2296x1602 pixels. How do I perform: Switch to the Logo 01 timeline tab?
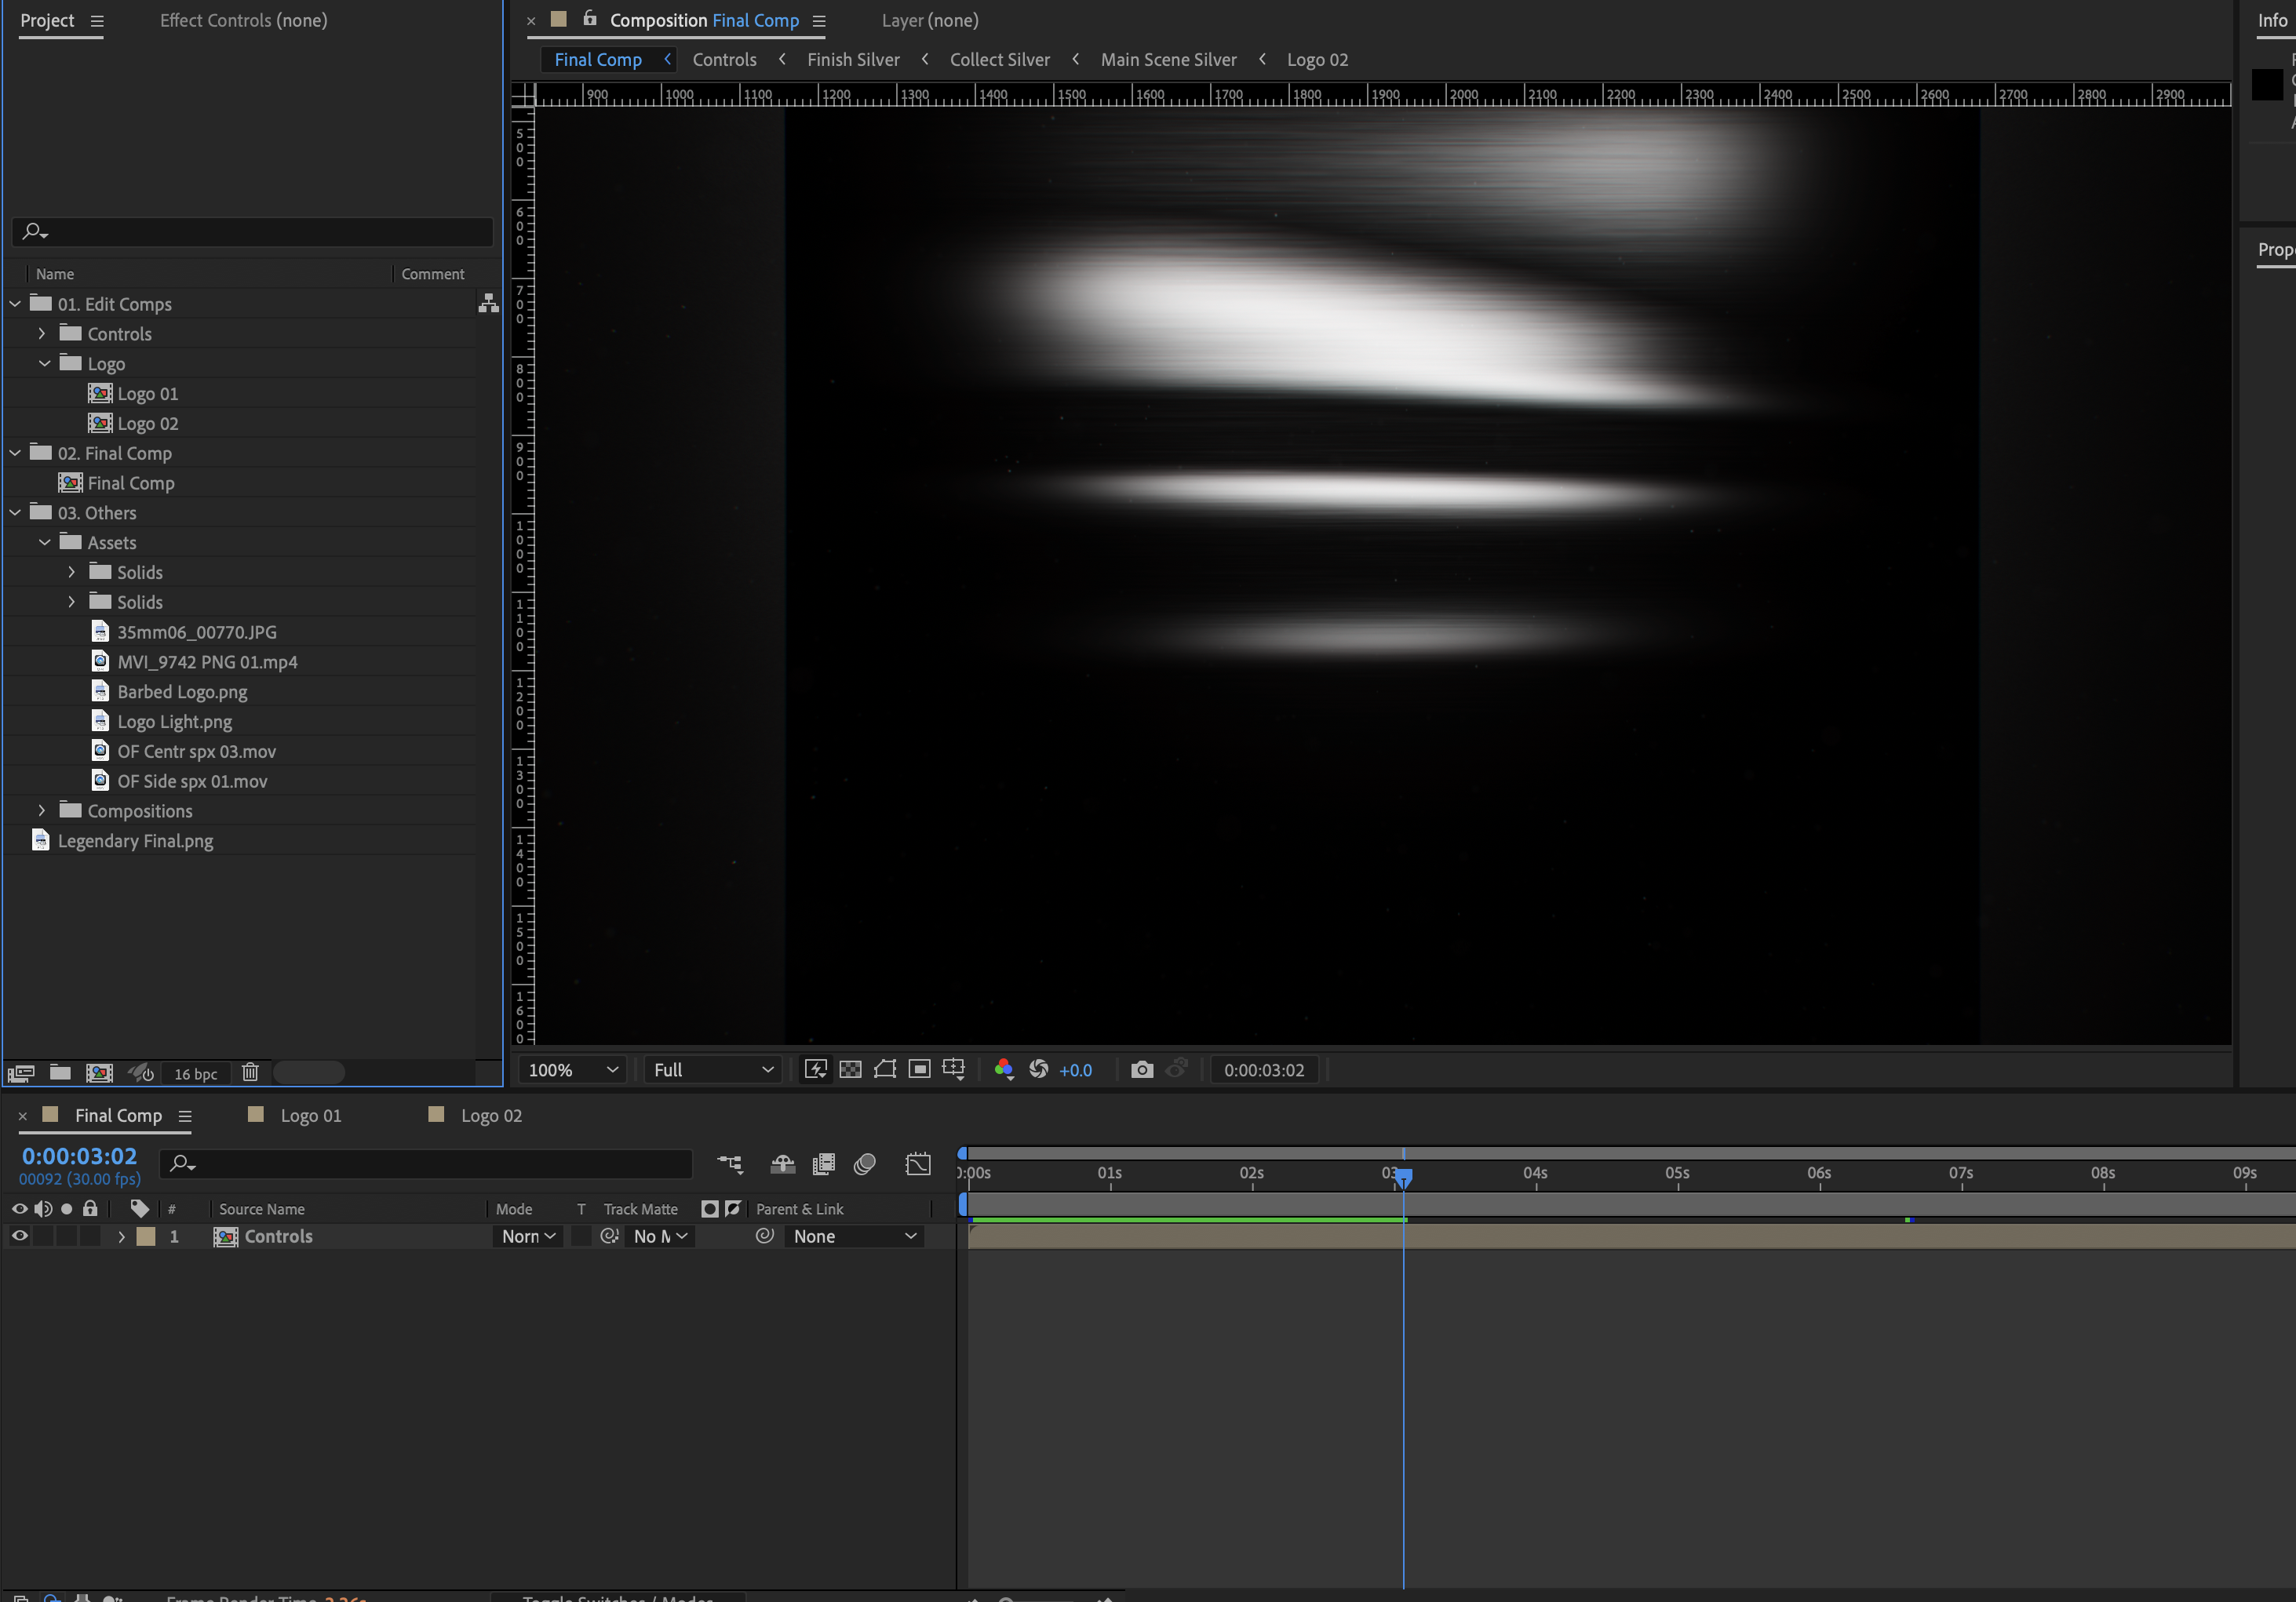click(311, 1115)
